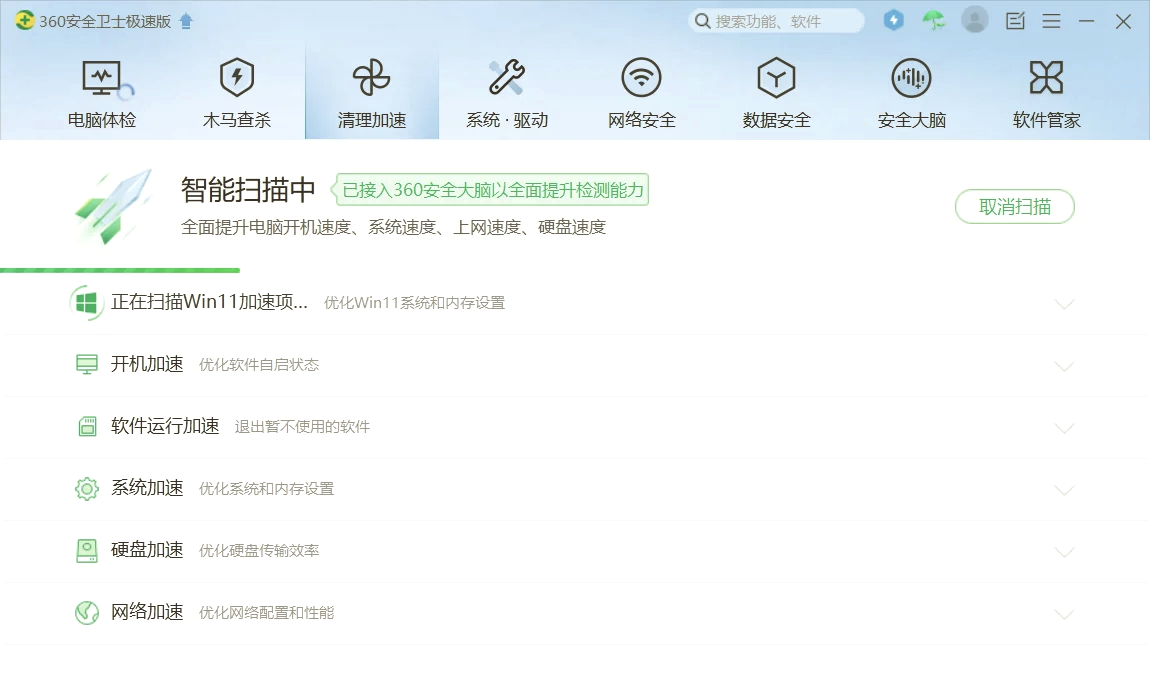The height and width of the screenshot is (695, 1150).
Task: Click the Windows logo scanning icon
Action: 87,303
